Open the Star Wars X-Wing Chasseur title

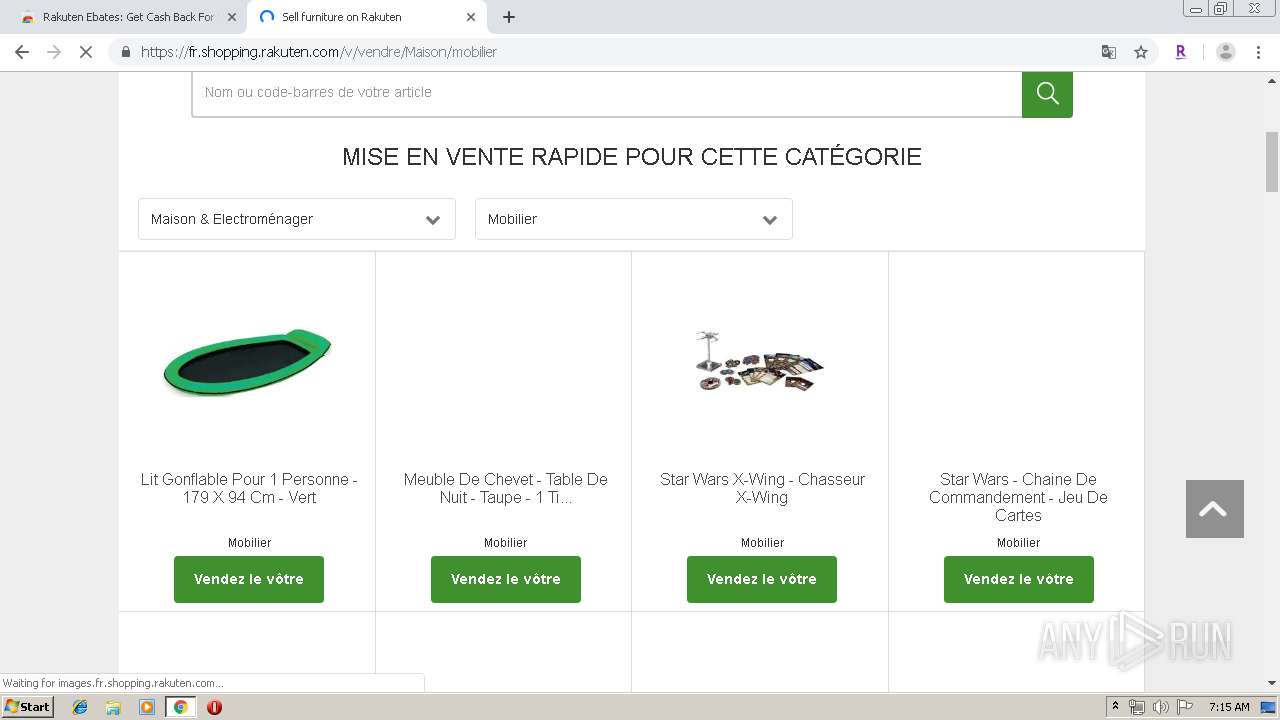point(762,488)
